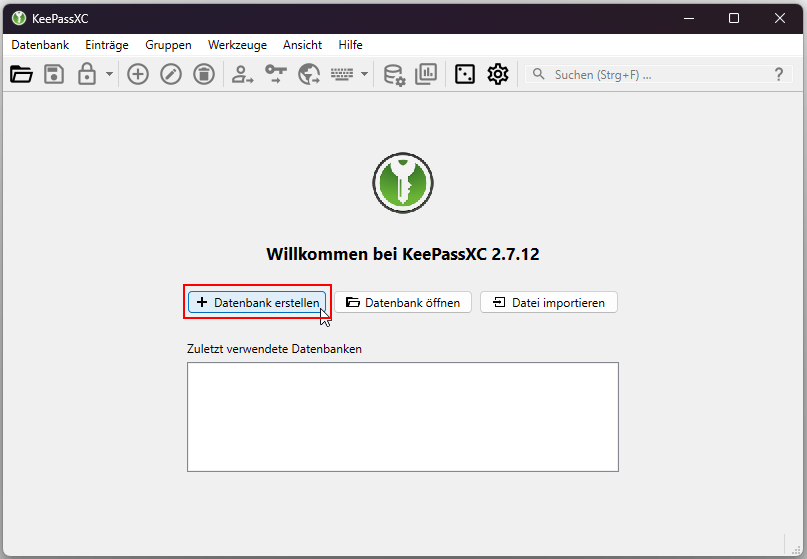Focus the Suchen search field
Viewport: 807px width, 559px height.
pos(659,75)
